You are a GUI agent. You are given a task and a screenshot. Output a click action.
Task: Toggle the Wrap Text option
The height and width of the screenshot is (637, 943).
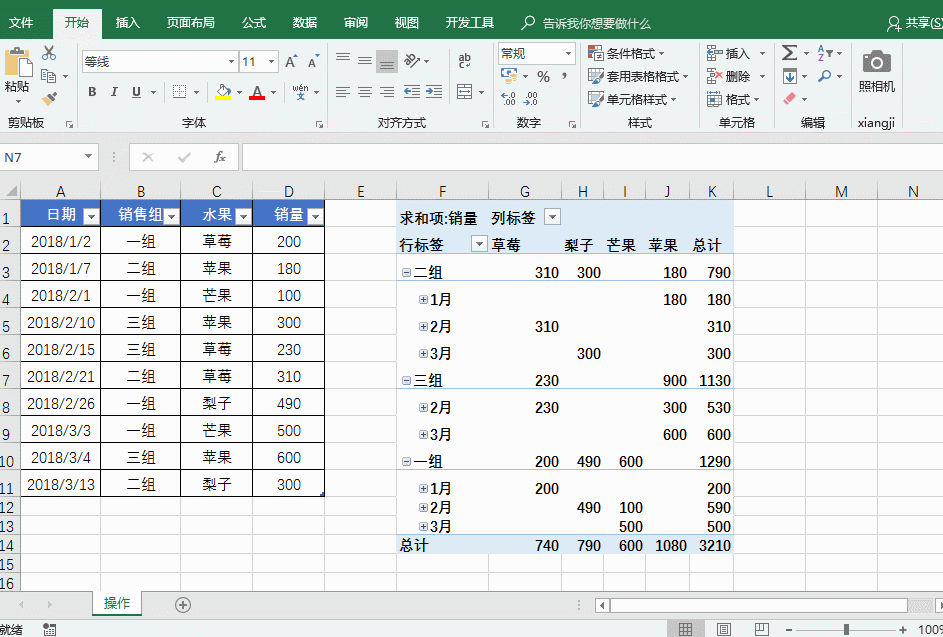(x=464, y=60)
